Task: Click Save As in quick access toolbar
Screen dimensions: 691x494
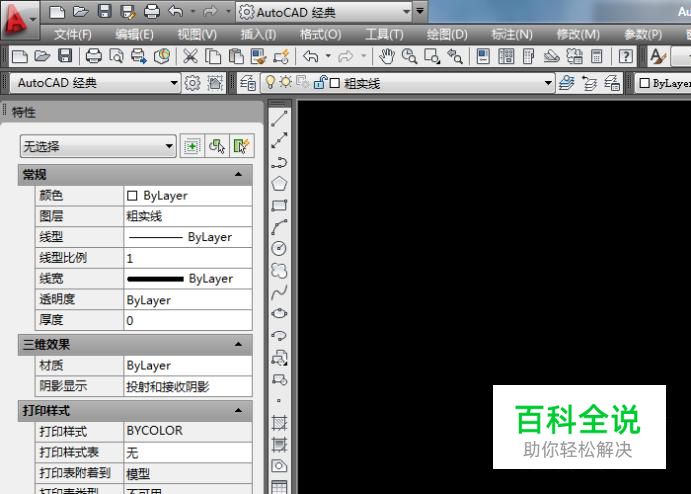Action: (128, 11)
